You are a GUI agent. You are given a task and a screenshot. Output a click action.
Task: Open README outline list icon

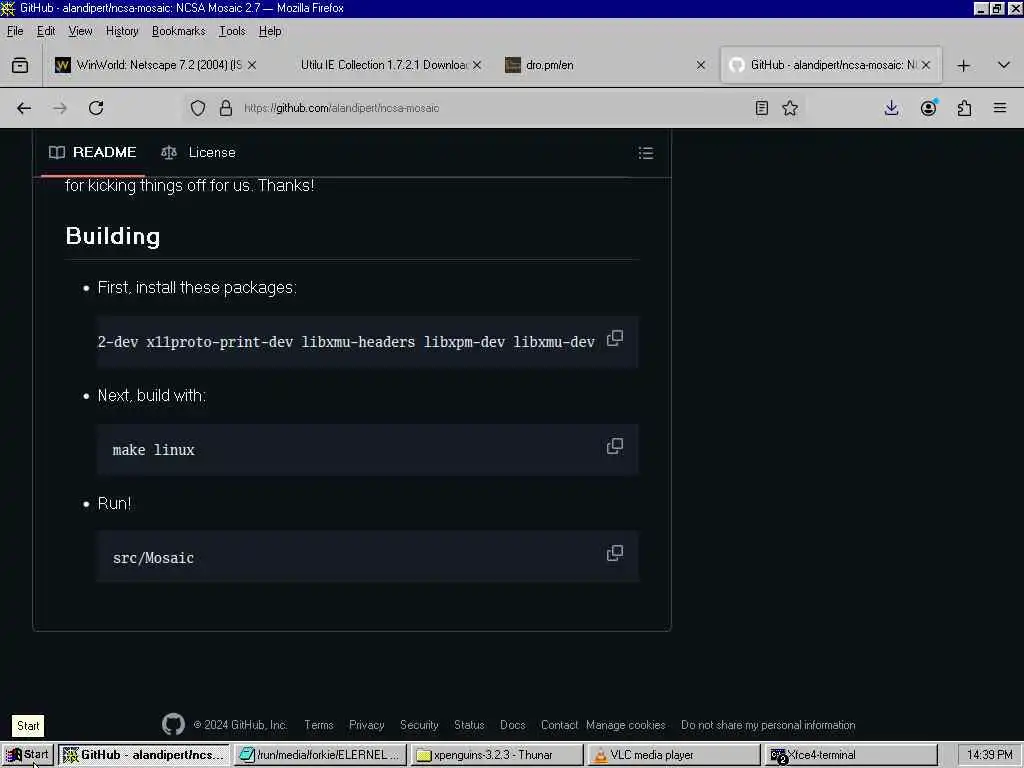pyautogui.click(x=646, y=153)
